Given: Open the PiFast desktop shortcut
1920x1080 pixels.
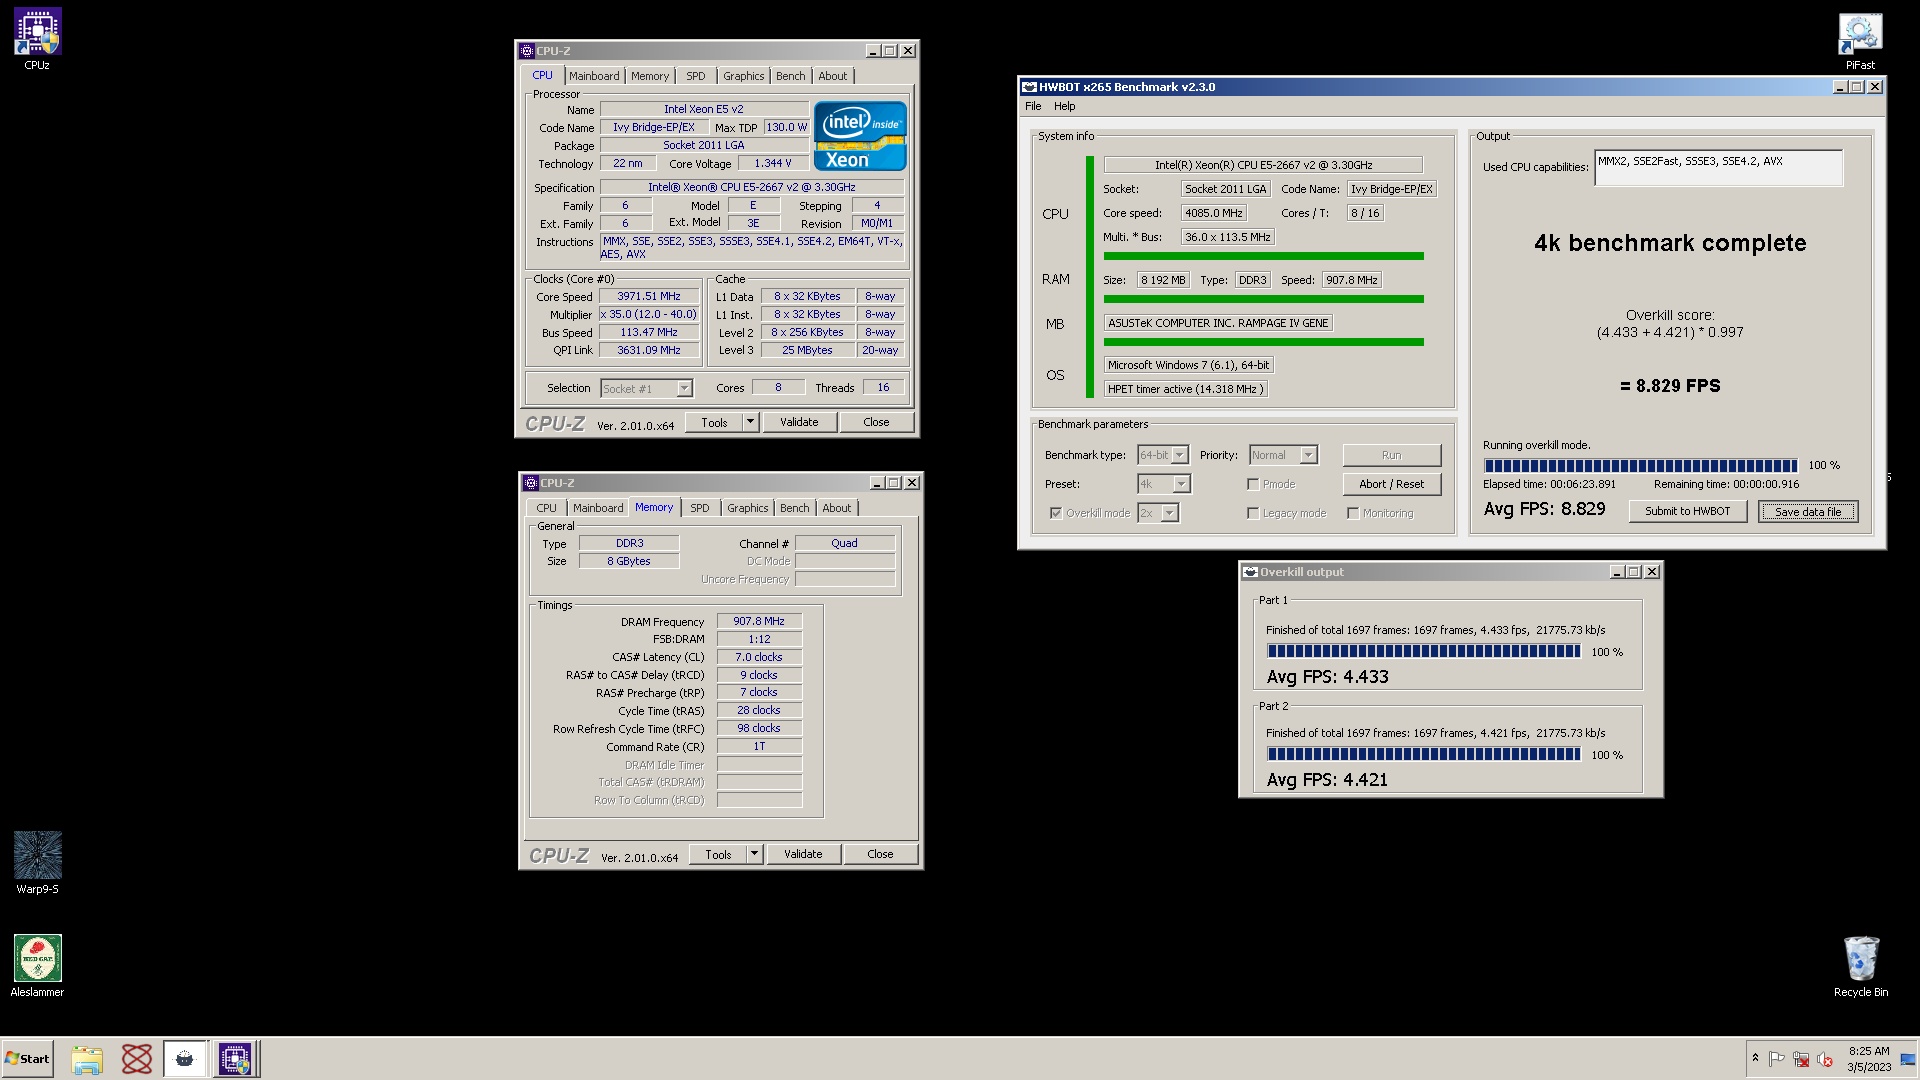Looking at the screenshot, I should 1860,40.
